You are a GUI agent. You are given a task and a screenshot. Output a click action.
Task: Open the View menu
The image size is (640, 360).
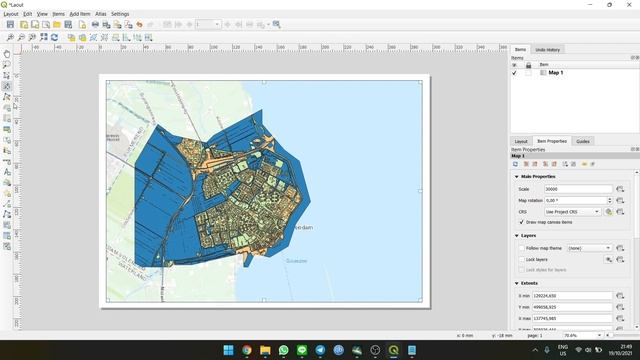42,14
